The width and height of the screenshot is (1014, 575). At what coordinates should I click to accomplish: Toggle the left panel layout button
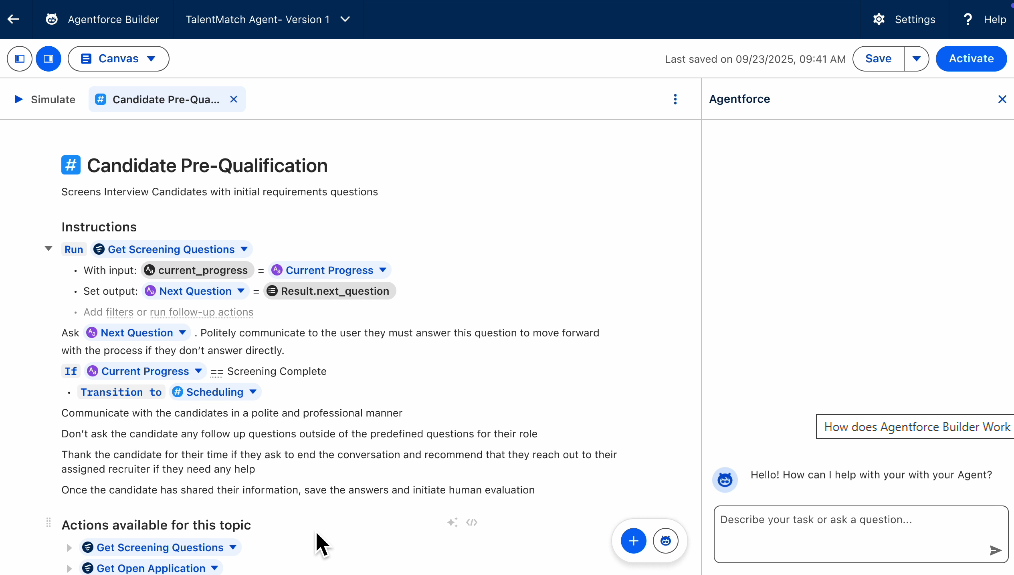click(20, 59)
